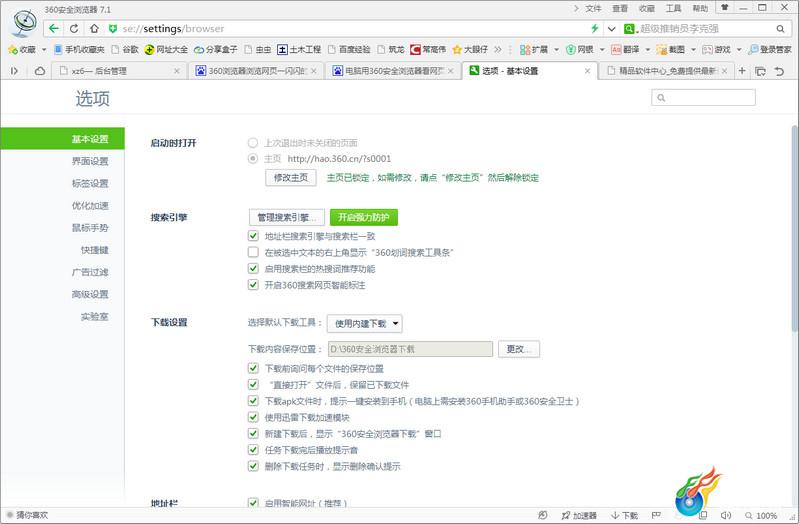Toggle 地址栏搜索引擎与搜索栏一致 checkbox
Image resolution: width=799 pixels, height=524 pixels.
[253, 236]
